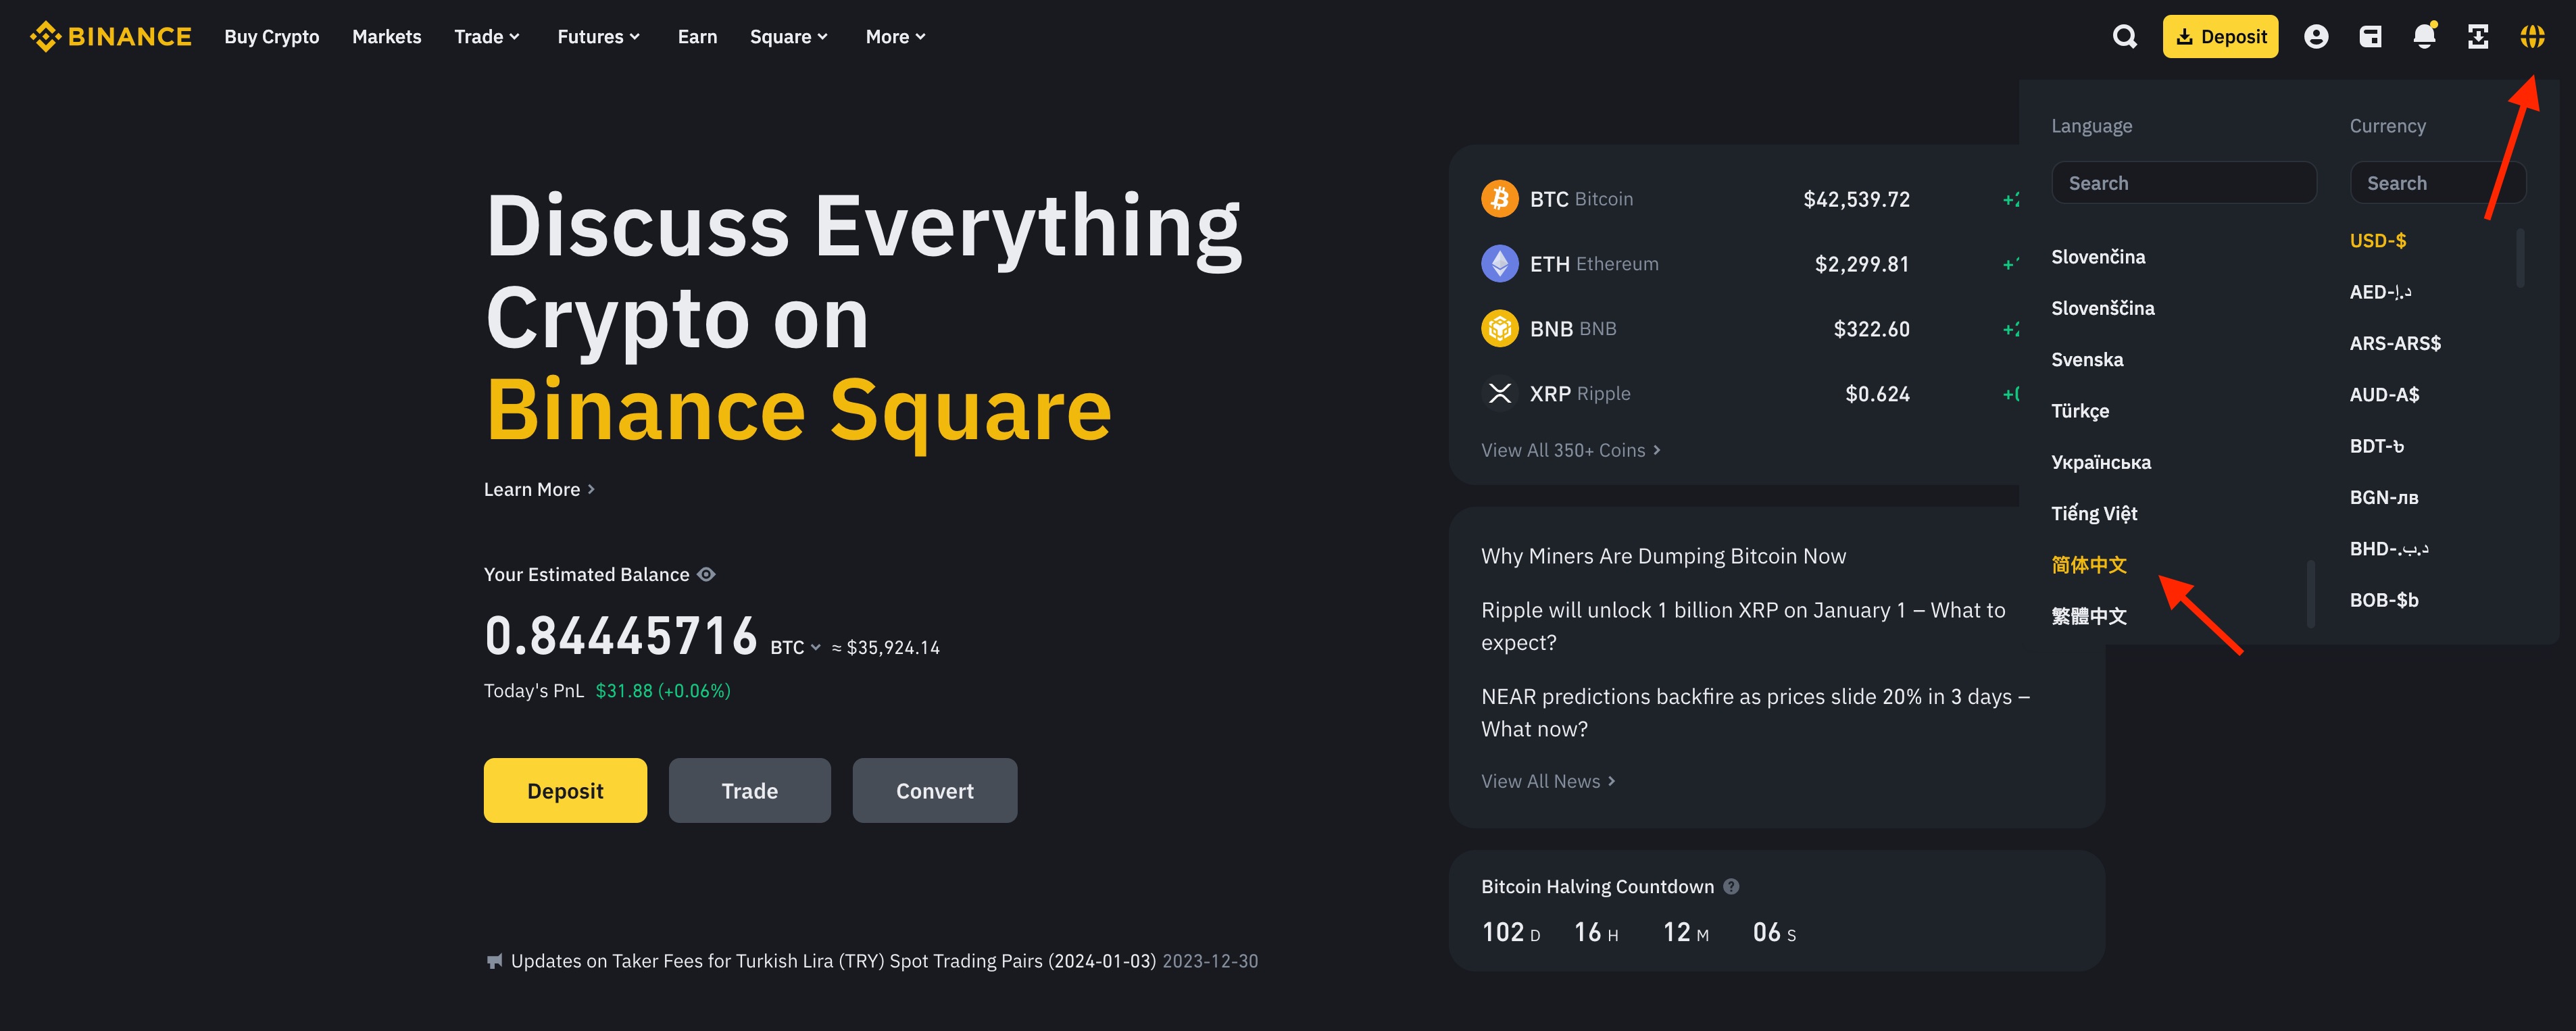Open the wallet icon in header
This screenshot has height=1031, width=2576.
[2370, 37]
